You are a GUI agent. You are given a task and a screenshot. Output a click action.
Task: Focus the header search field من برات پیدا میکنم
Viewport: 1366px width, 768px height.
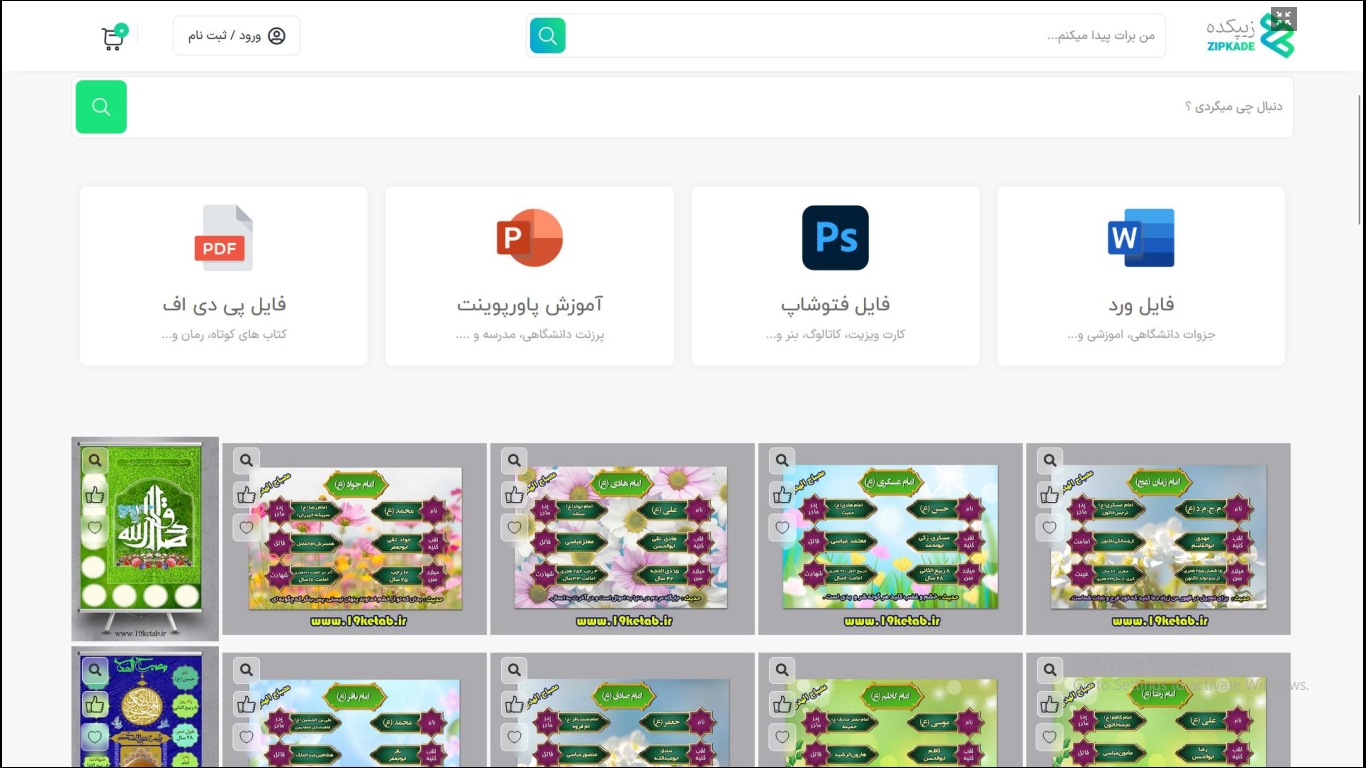(860, 36)
